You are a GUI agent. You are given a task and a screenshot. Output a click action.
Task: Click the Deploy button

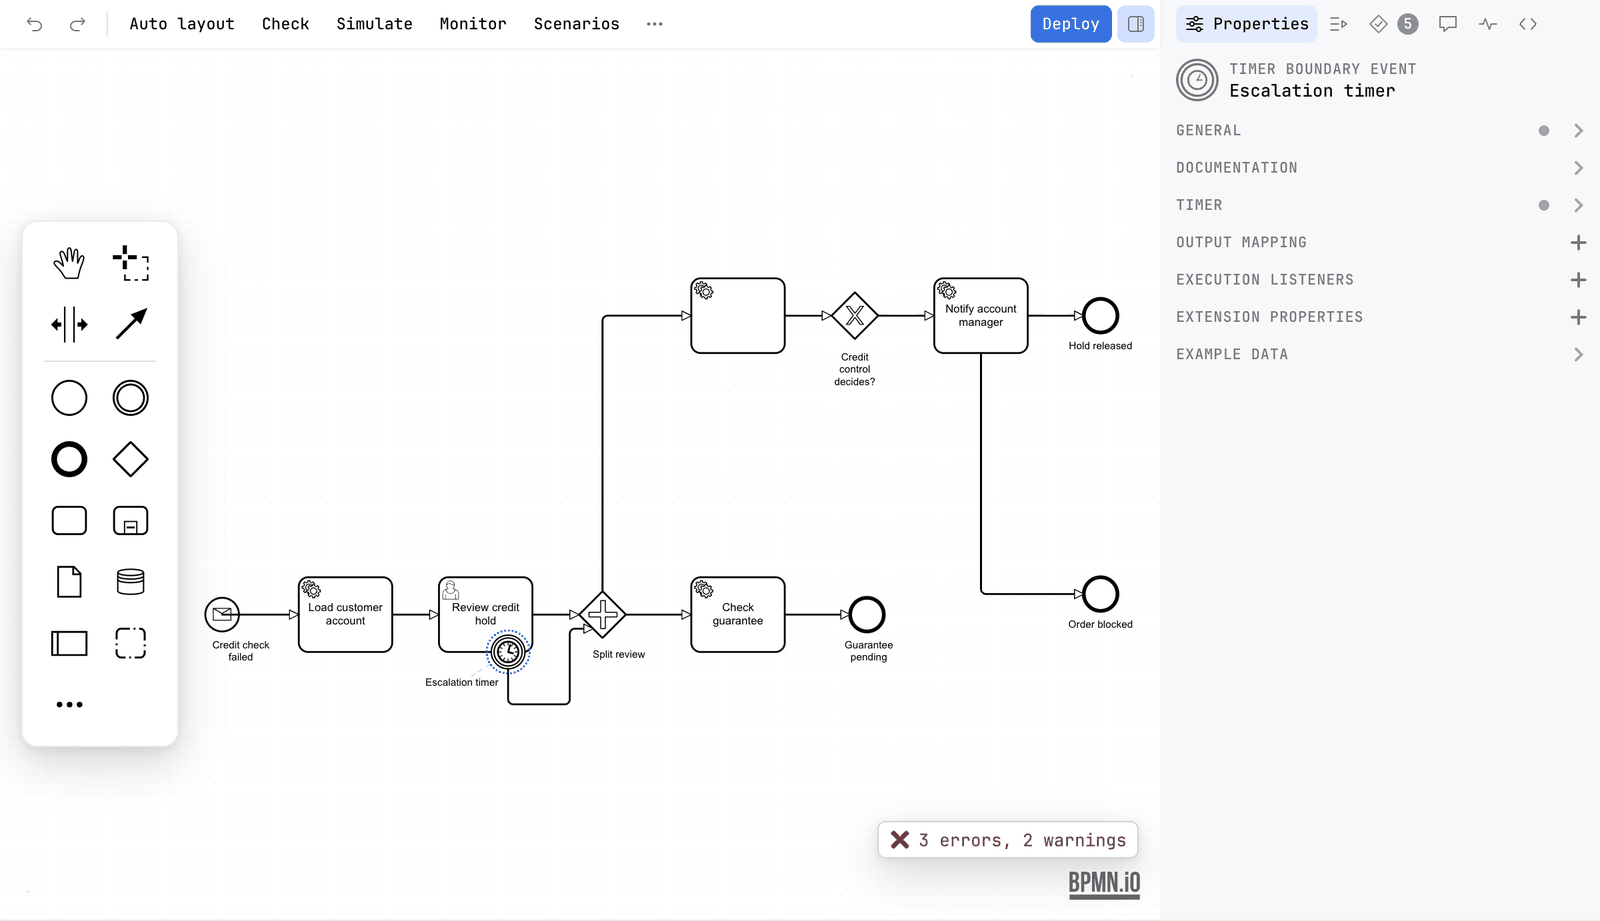tap(1071, 24)
